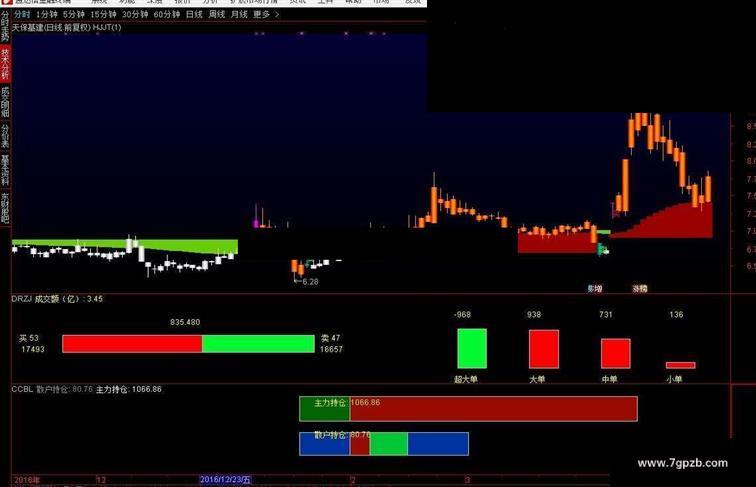This screenshot has height=487, width=756.
Task: Select the 60分钟 period tab
Action: pyautogui.click(x=167, y=14)
